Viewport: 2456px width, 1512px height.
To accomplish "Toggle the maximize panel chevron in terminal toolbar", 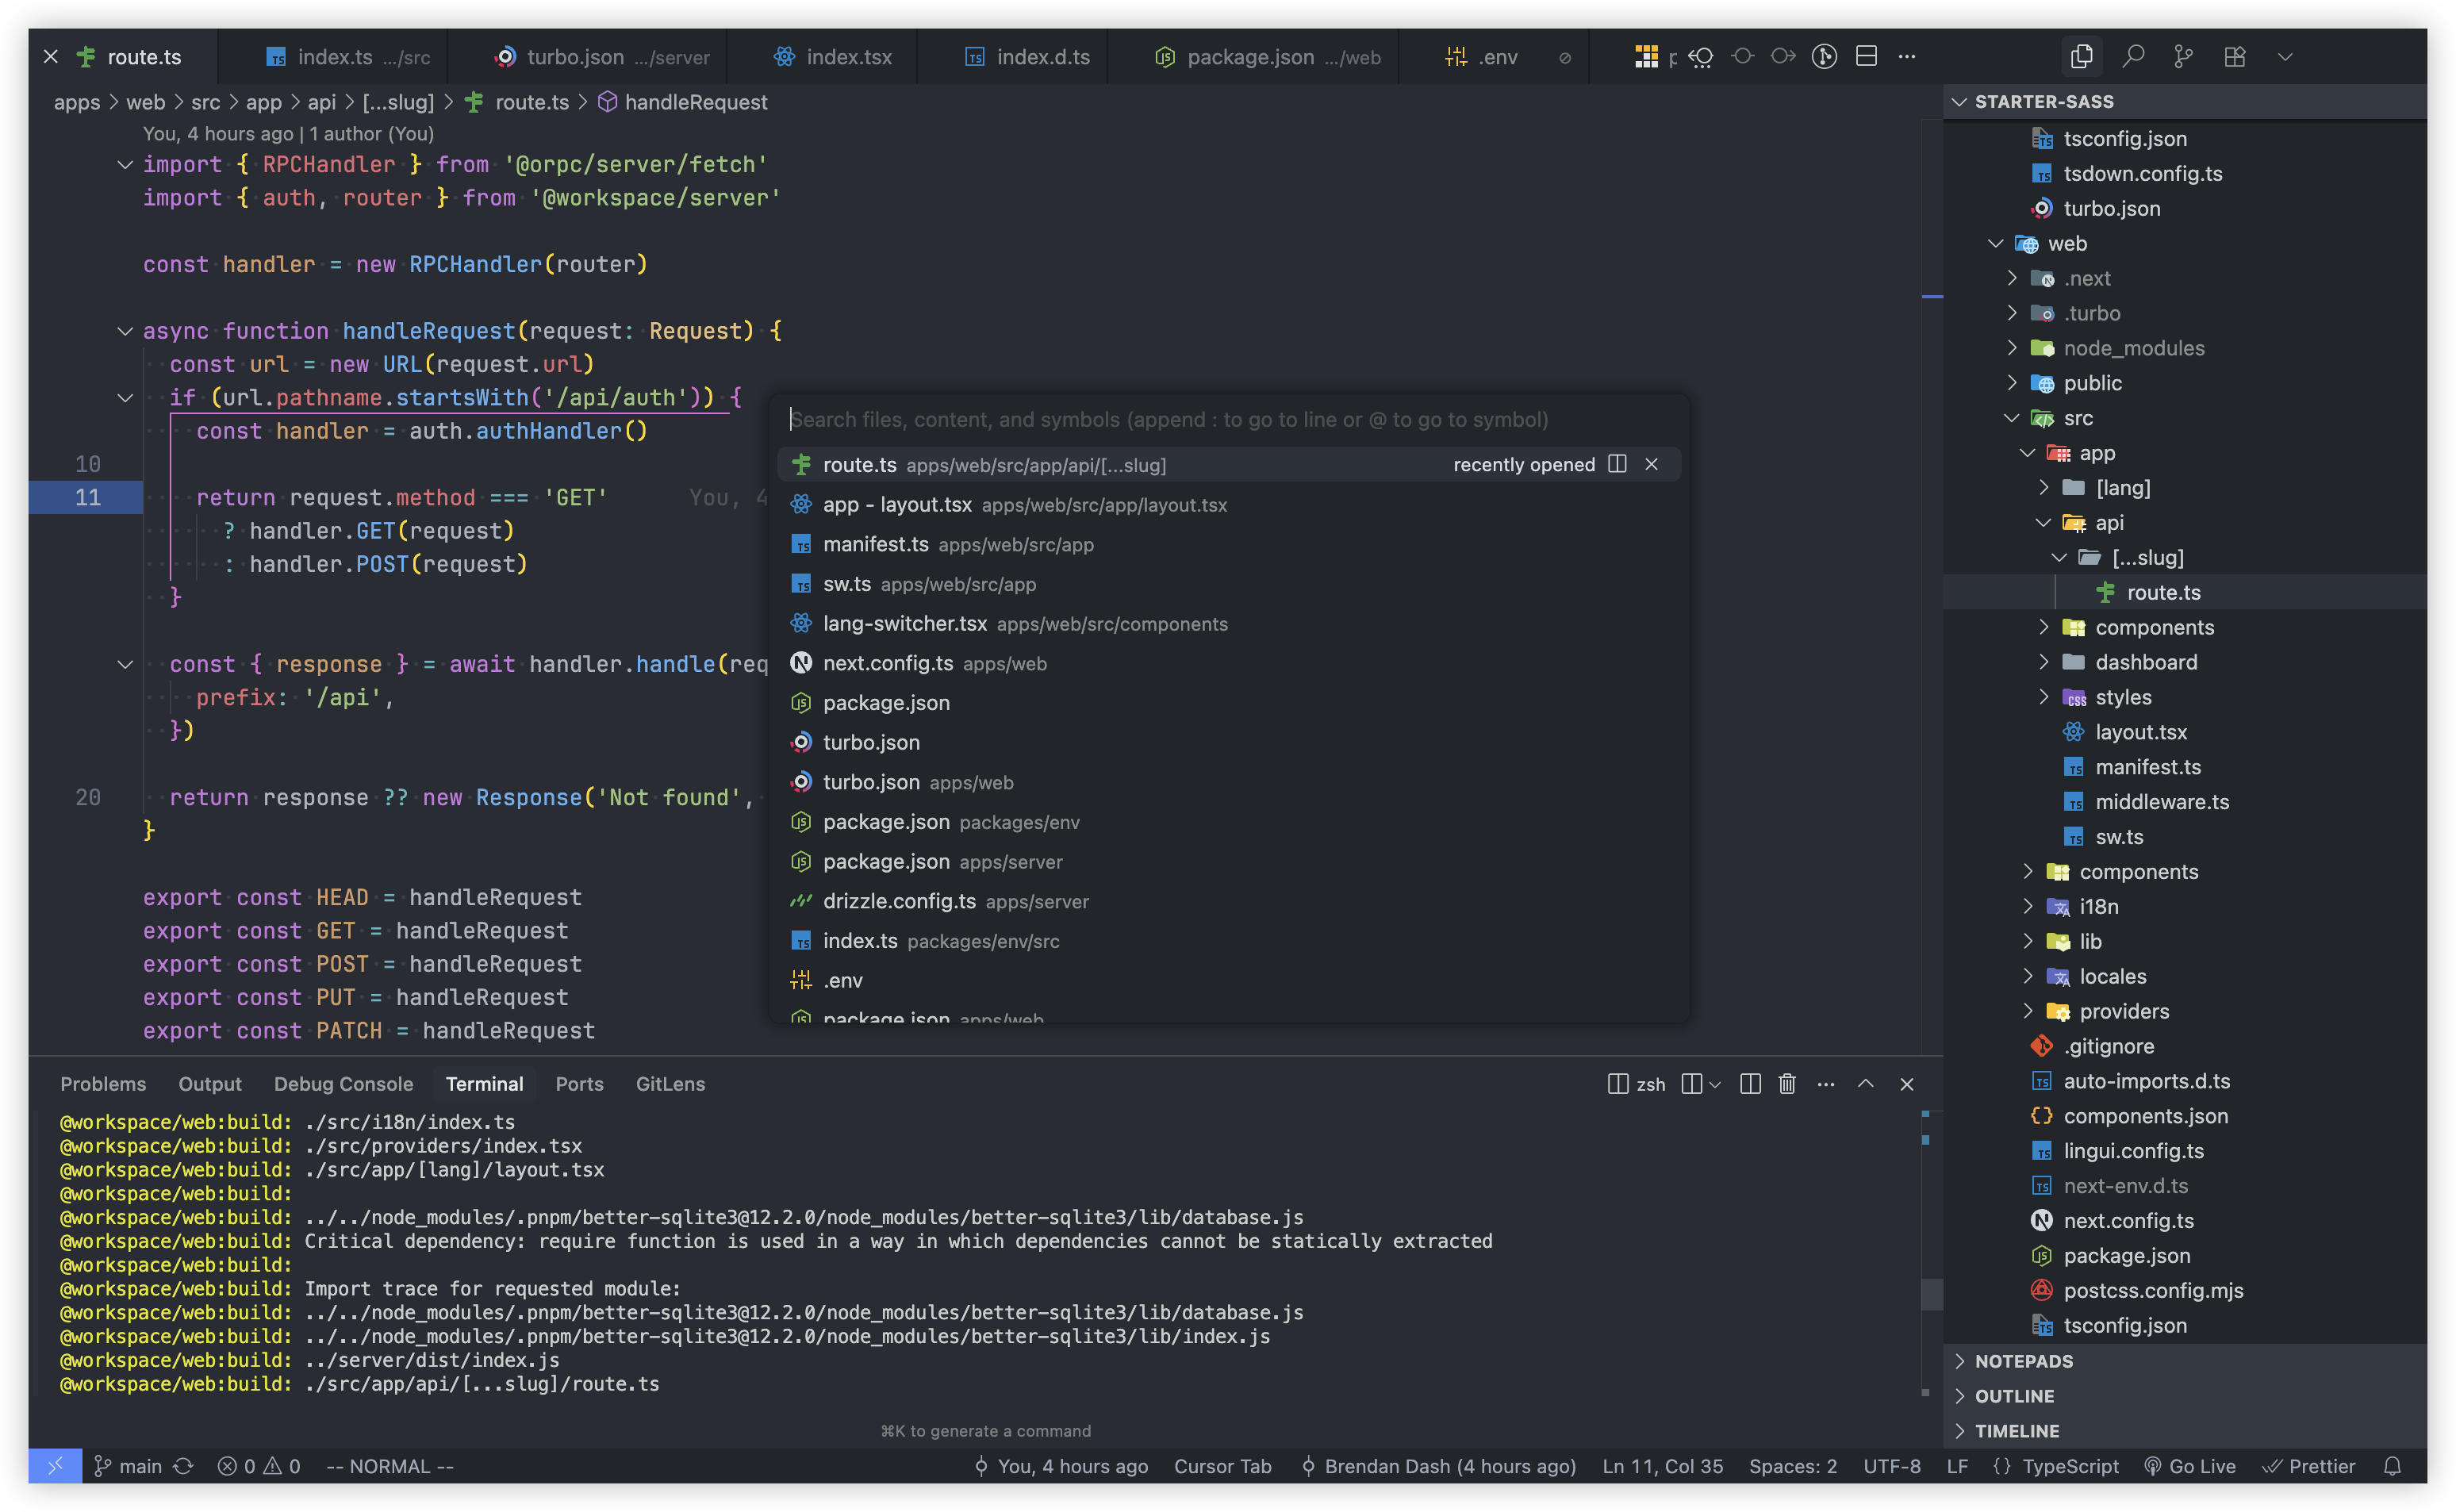I will [x=1866, y=1084].
